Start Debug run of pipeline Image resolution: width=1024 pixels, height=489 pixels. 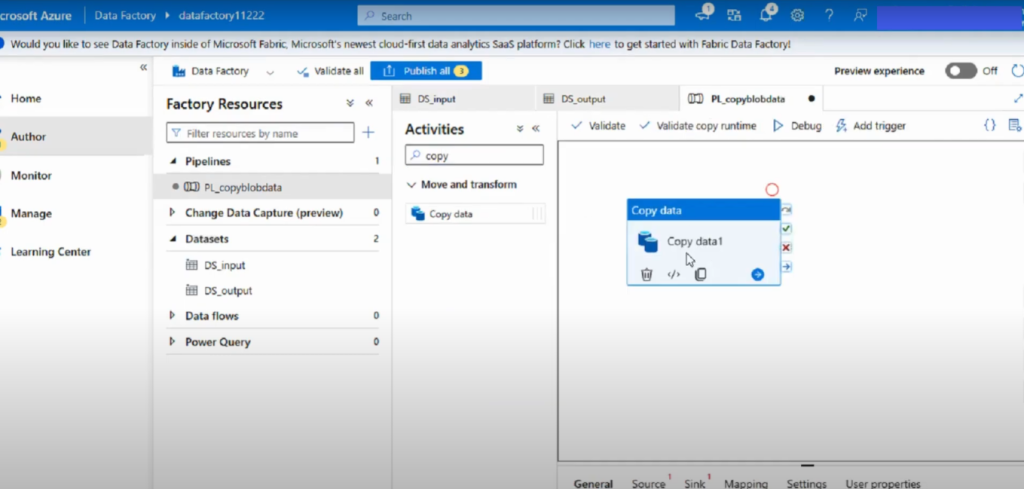(x=797, y=125)
